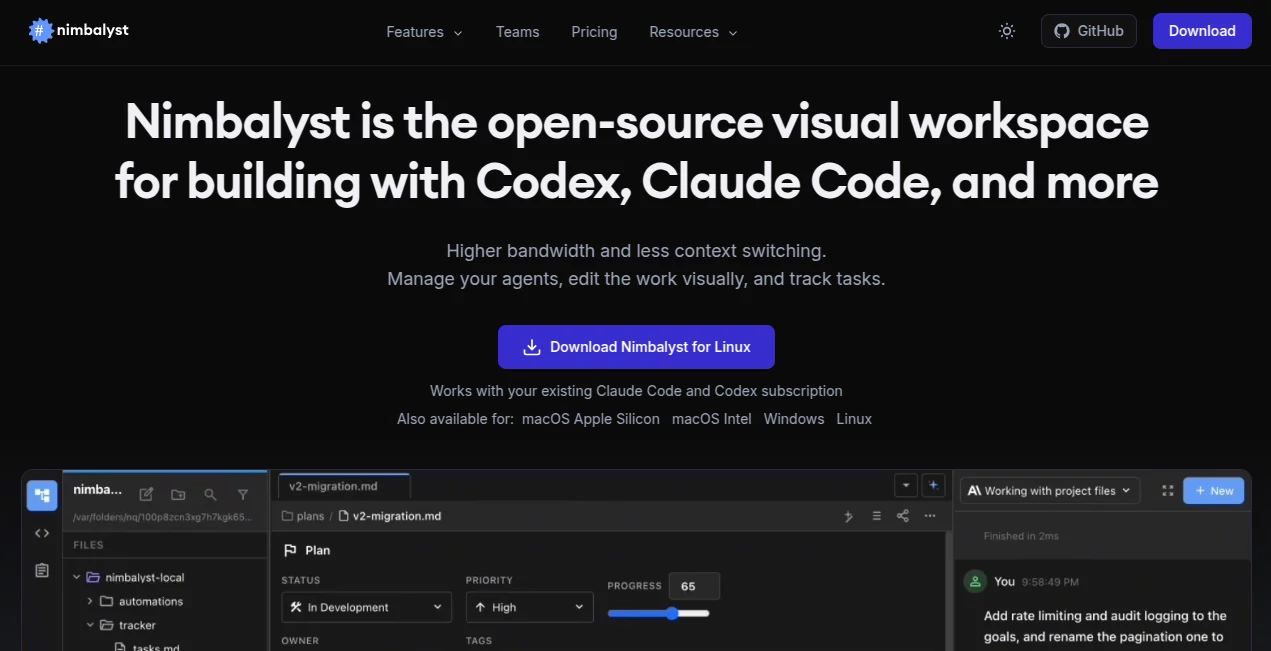Click the New session button
1271x651 pixels.
pyautogui.click(x=1213, y=491)
